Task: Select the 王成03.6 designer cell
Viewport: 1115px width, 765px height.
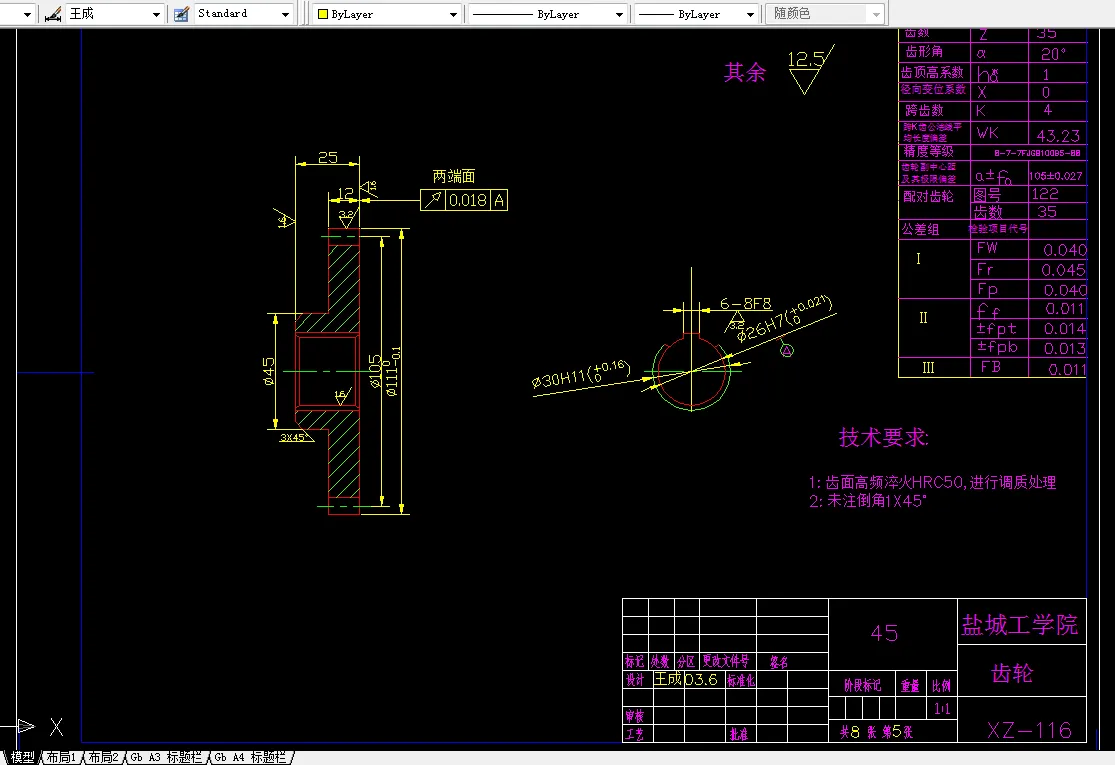Action: pos(686,679)
